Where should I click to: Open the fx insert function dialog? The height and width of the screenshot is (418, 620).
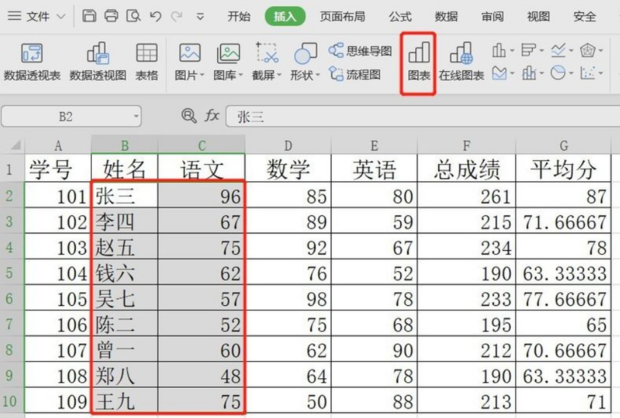click(212, 116)
